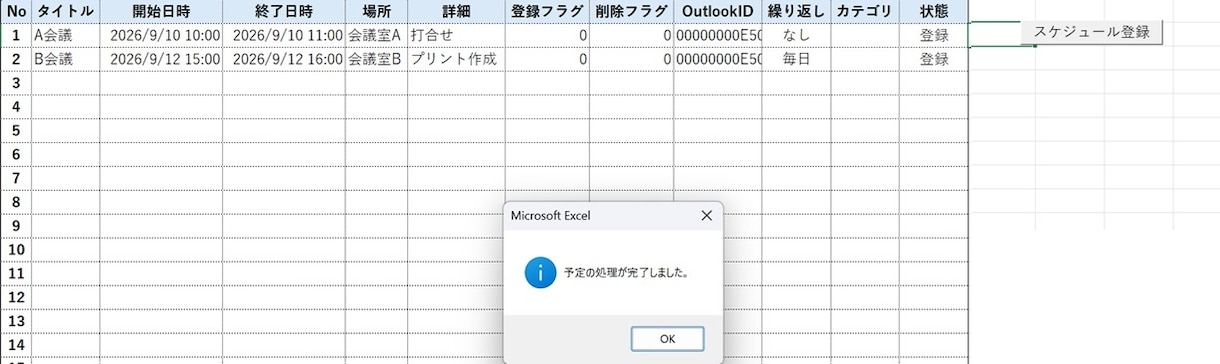Click 登録 status in B会議 row

pyautogui.click(x=933, y=59)
